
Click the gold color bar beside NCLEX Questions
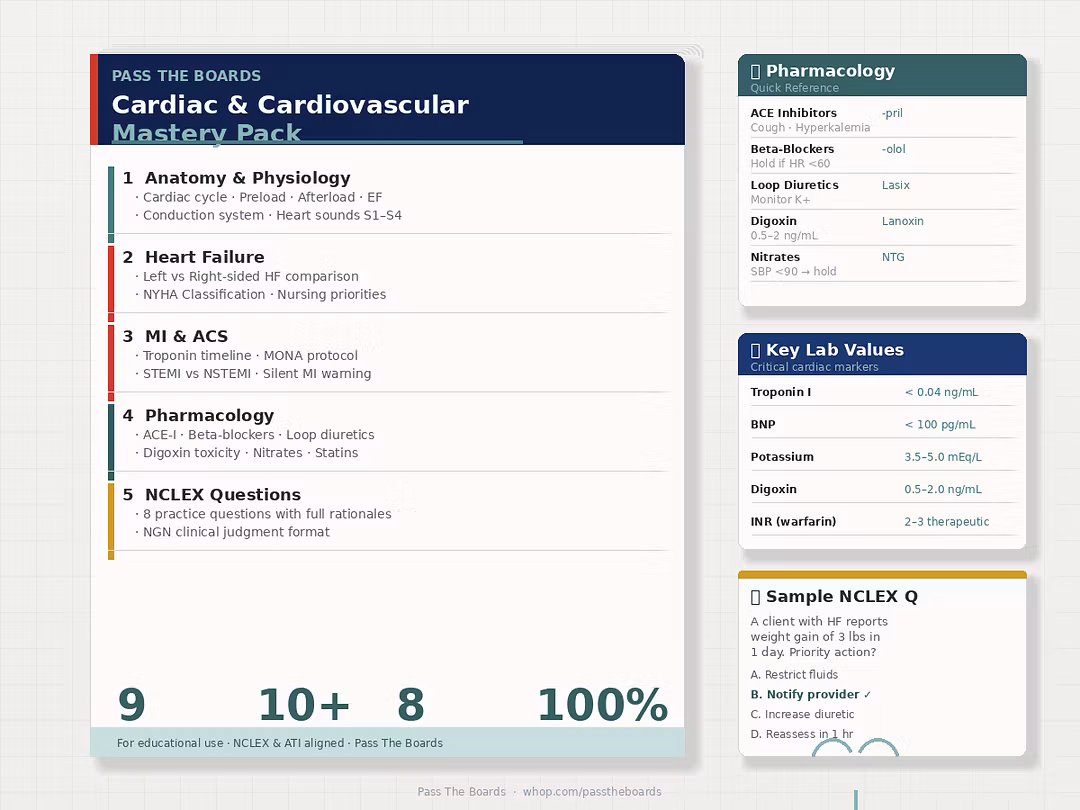[111, 521]
